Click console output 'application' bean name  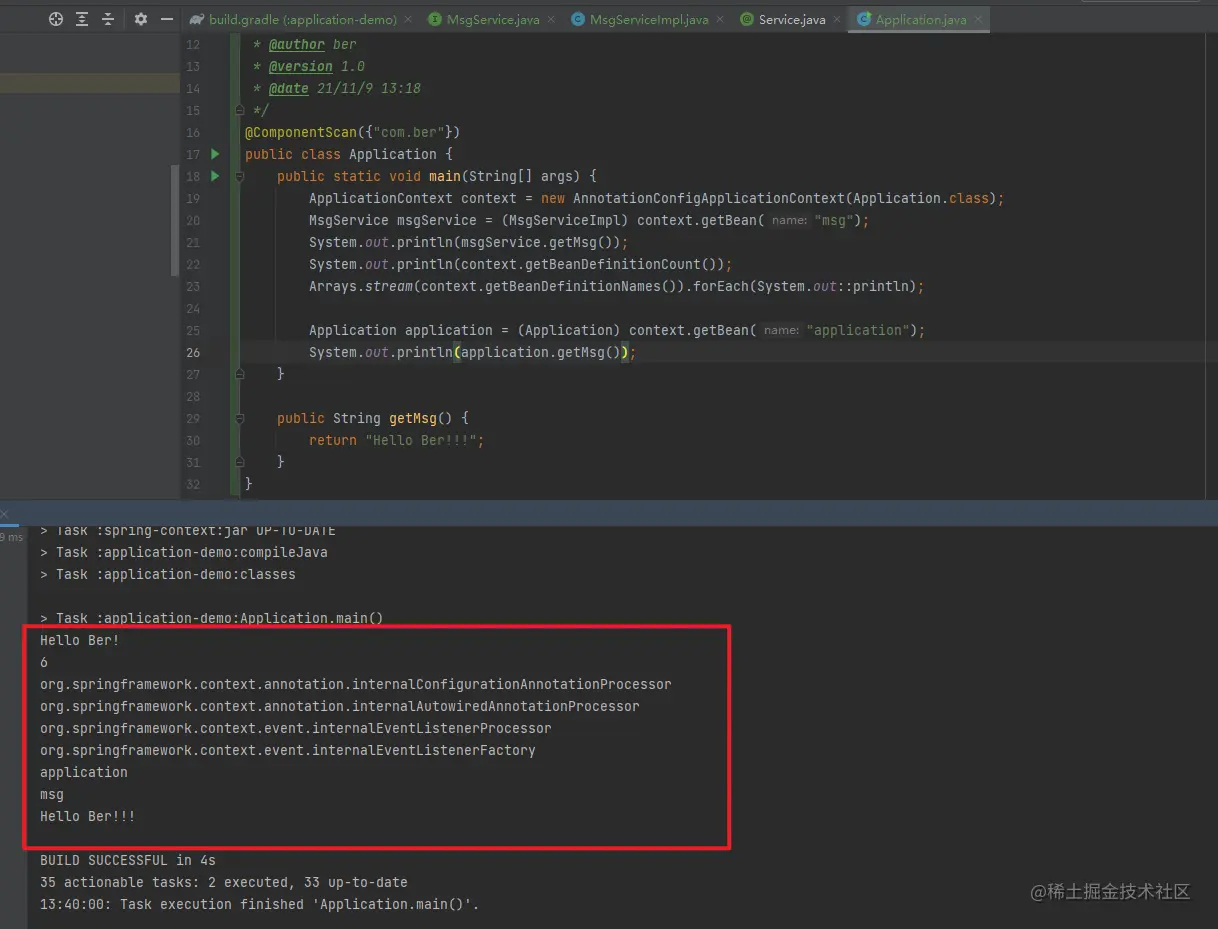pyautogui.click(x=84, y=772)
